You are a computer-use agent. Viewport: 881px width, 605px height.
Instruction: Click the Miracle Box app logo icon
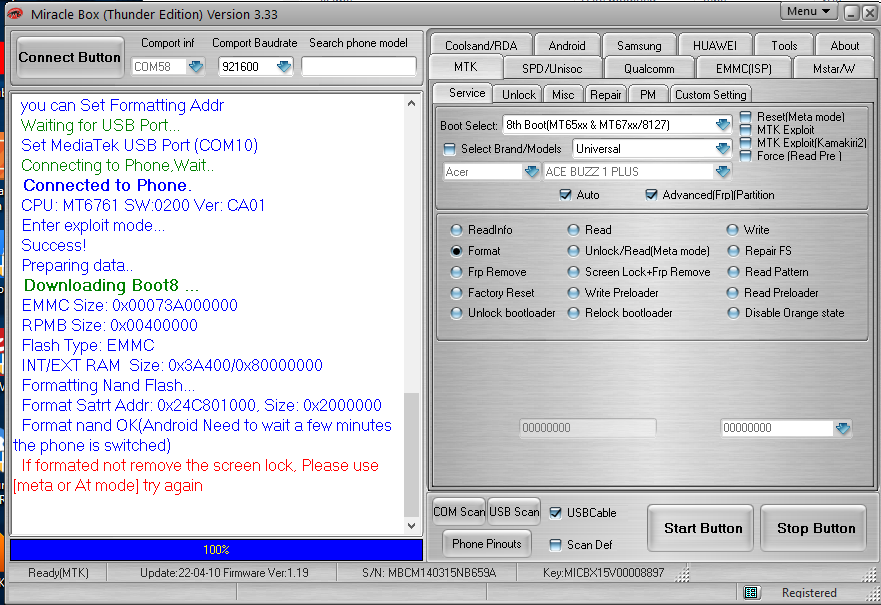click(x=15, y=13)
